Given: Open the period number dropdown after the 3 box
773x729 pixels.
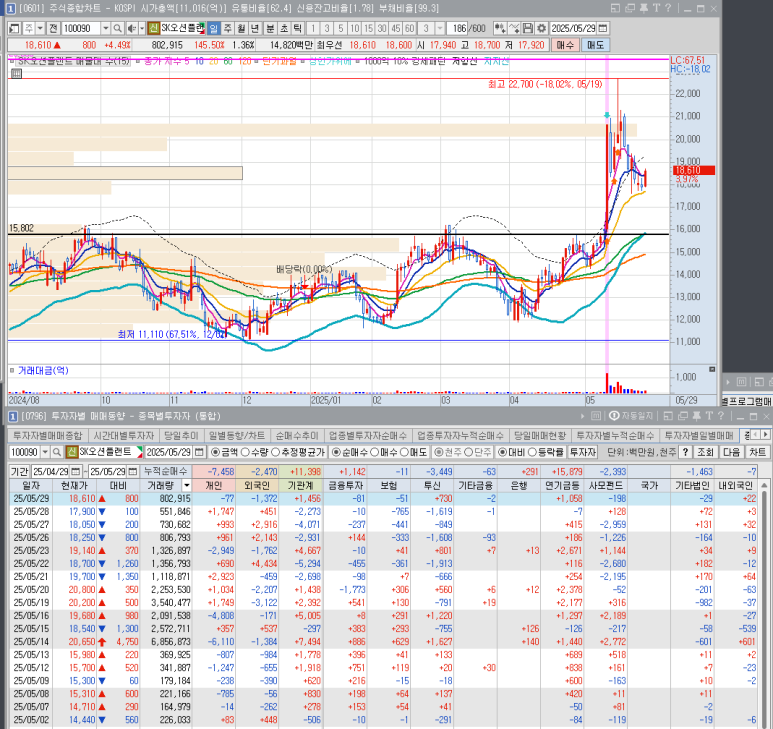Looking at the screenshot, I should 440,29.
